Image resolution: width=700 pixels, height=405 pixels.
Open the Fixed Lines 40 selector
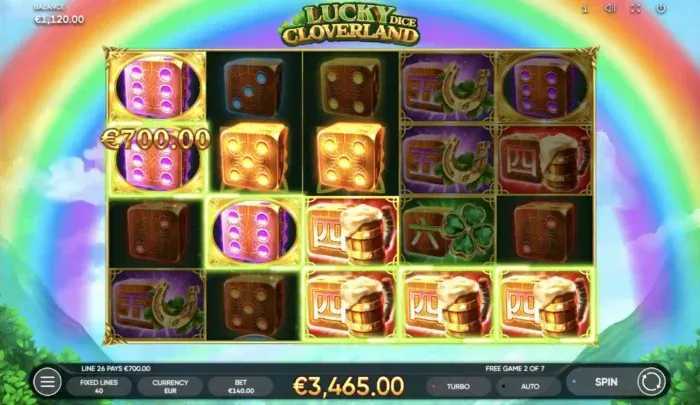pos(99,386)
